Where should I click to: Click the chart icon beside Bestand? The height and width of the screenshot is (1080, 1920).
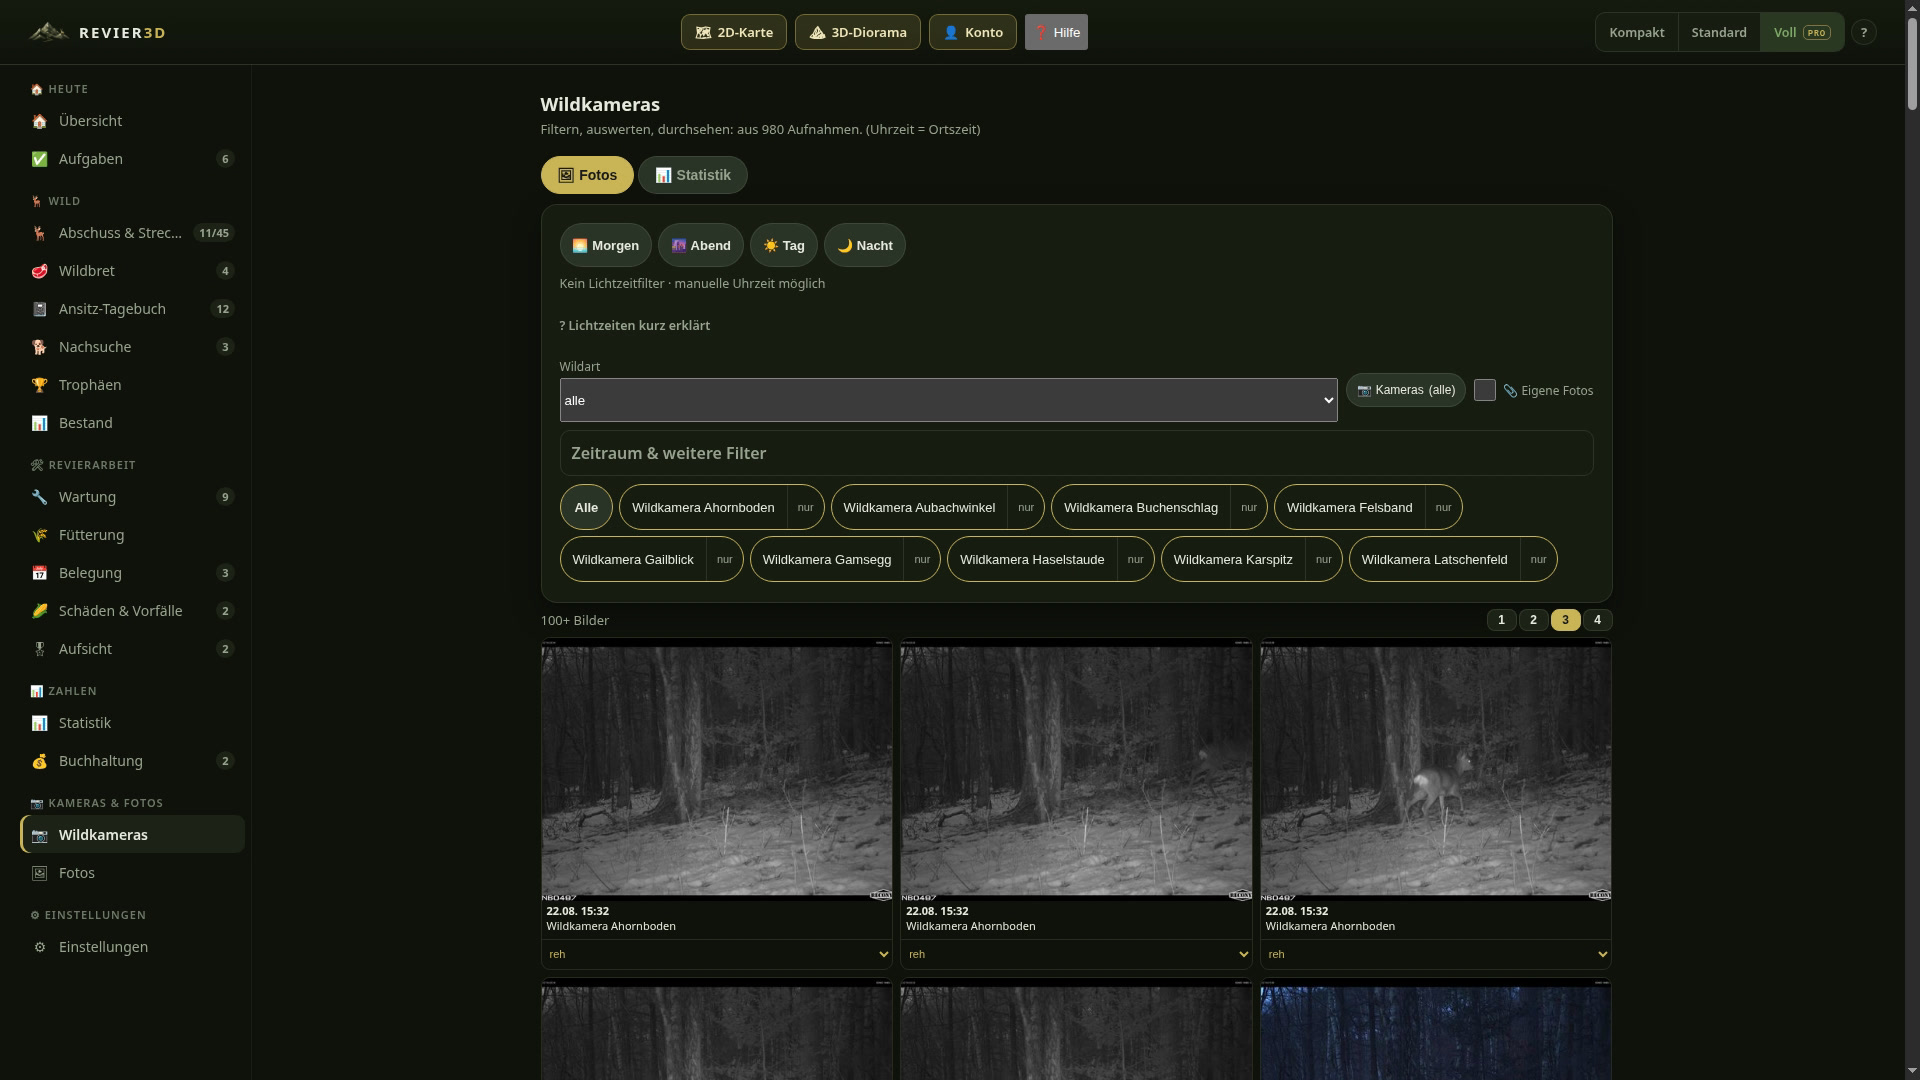point(39,423)
